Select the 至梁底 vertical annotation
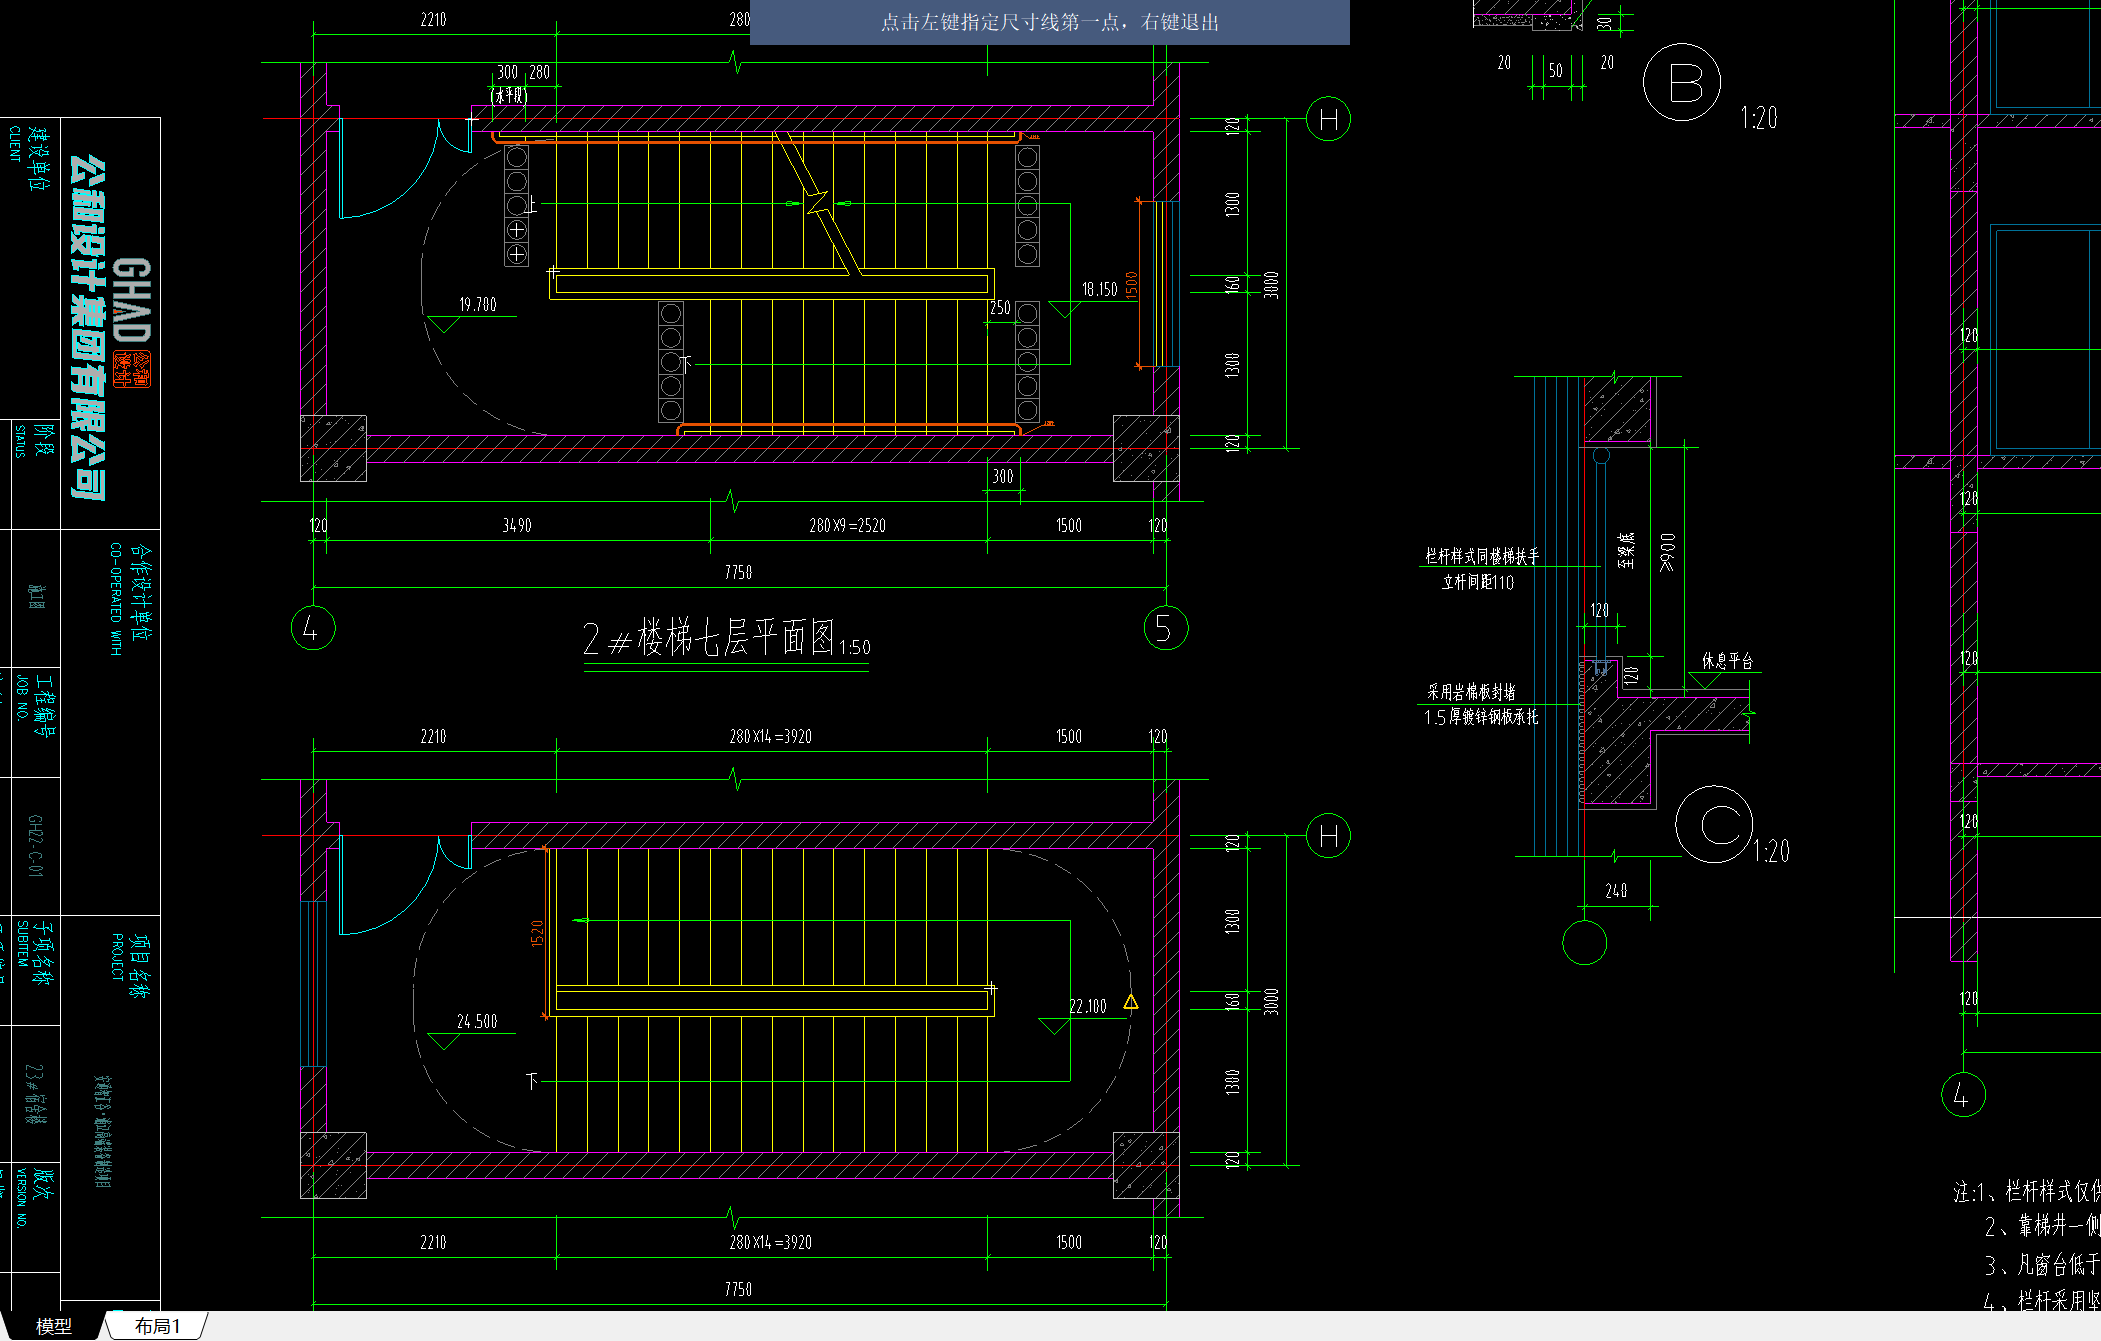 pos(1626,551)
